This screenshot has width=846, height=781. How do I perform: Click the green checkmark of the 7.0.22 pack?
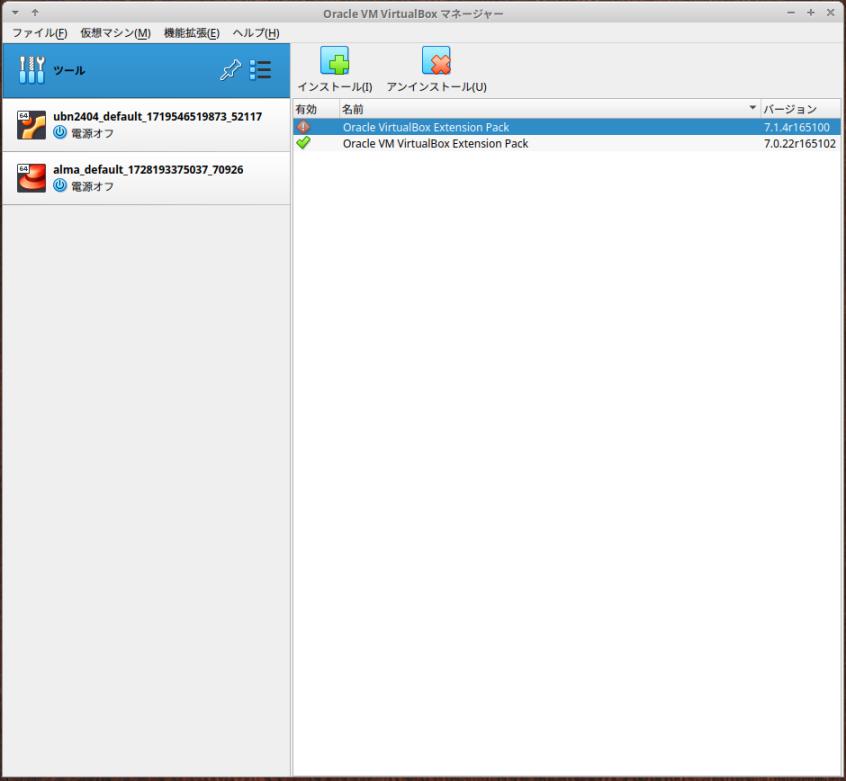click(x=304, y=143)
